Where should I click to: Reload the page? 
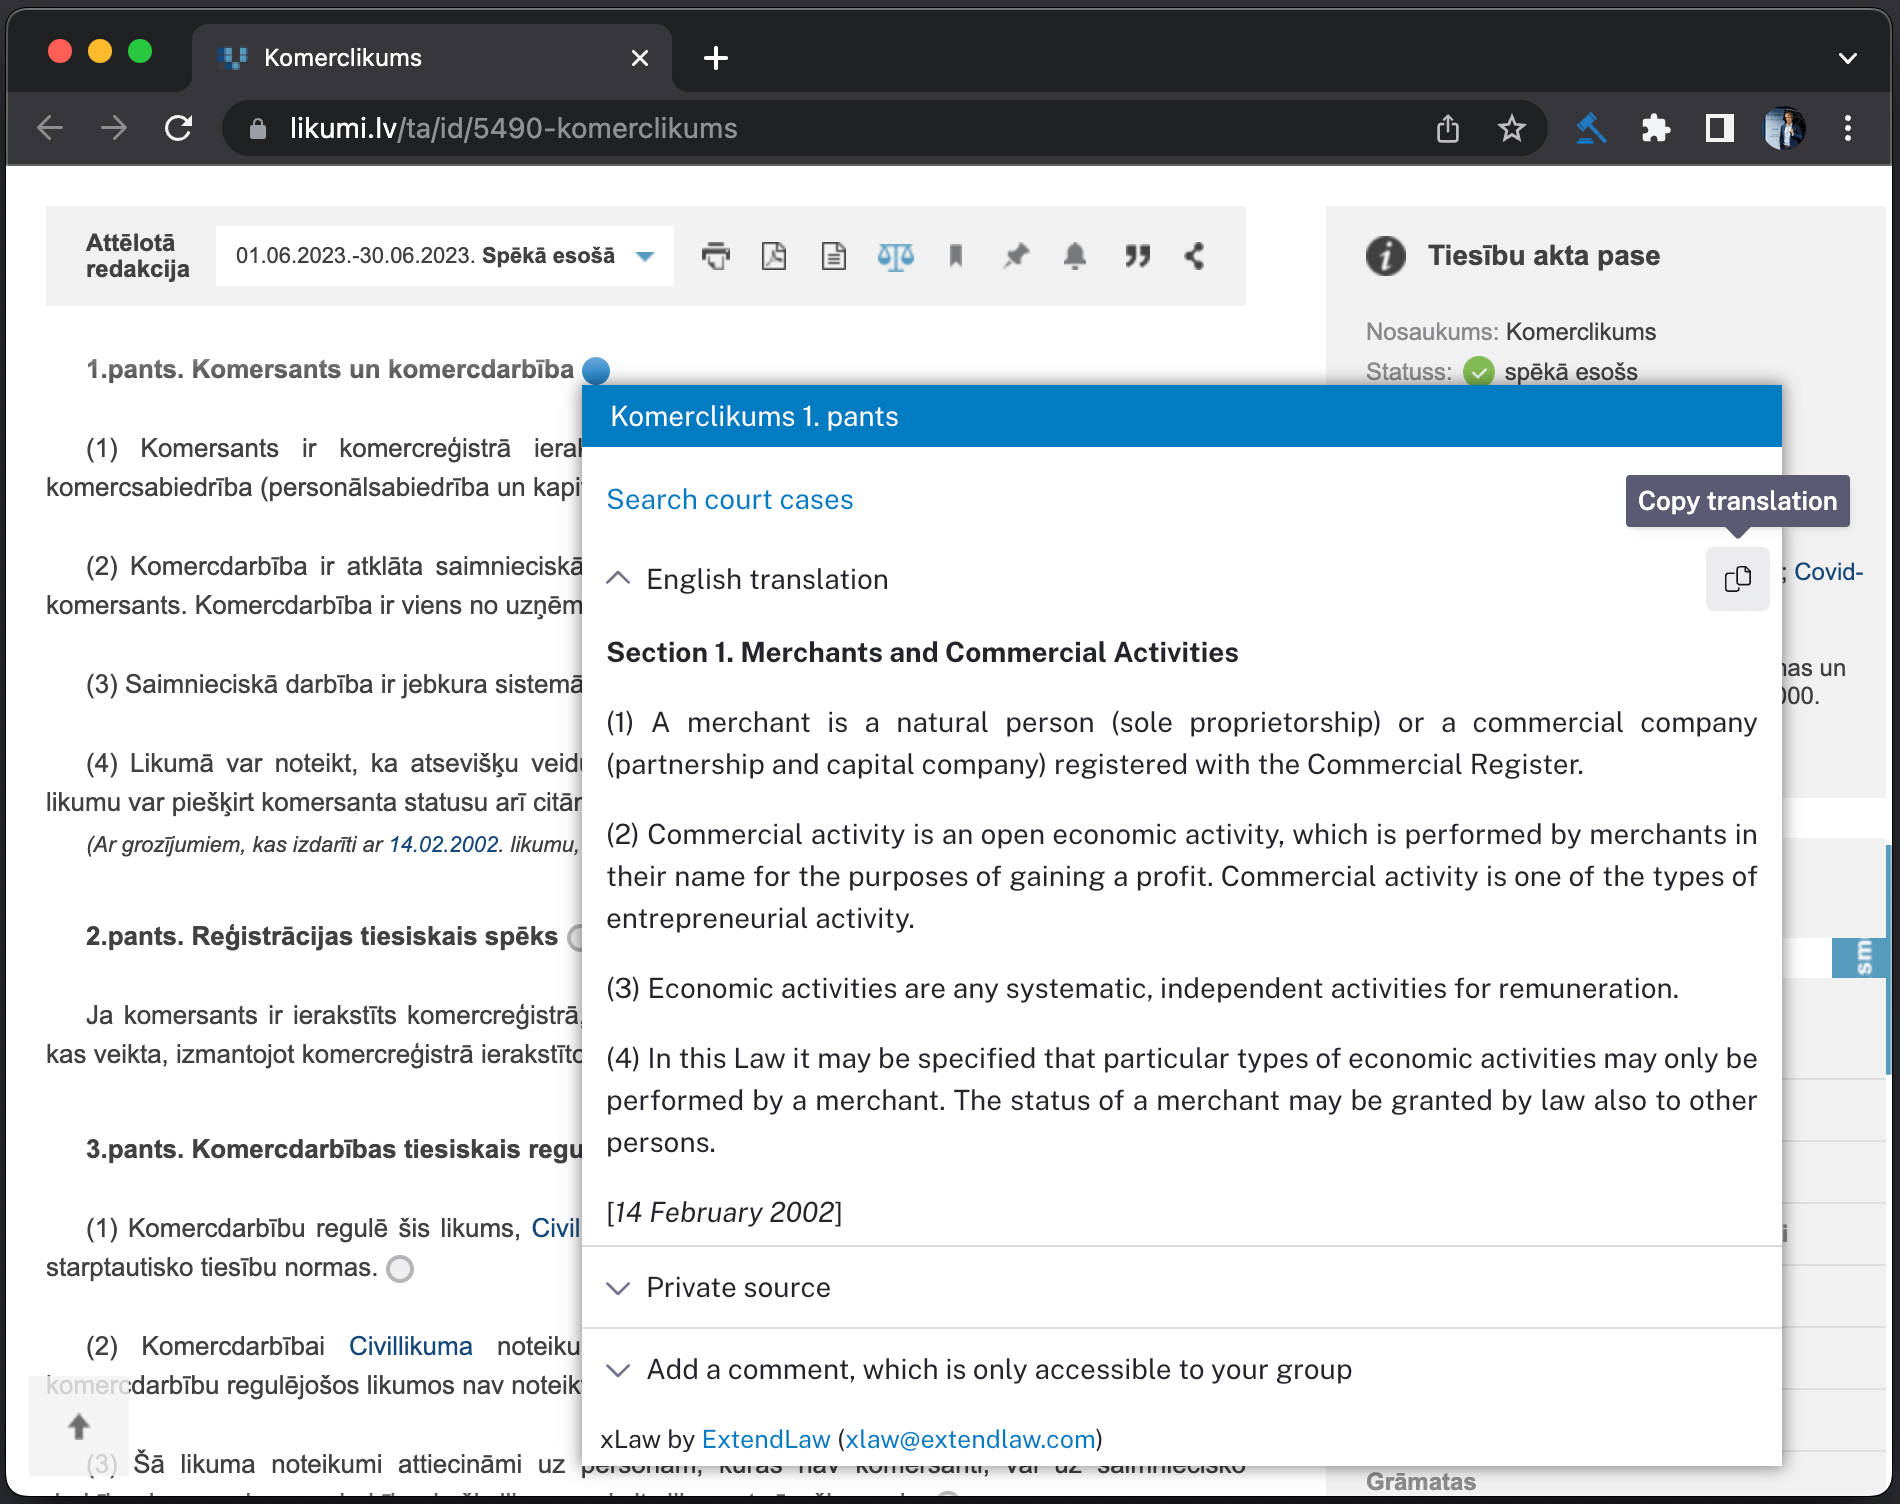178,128
